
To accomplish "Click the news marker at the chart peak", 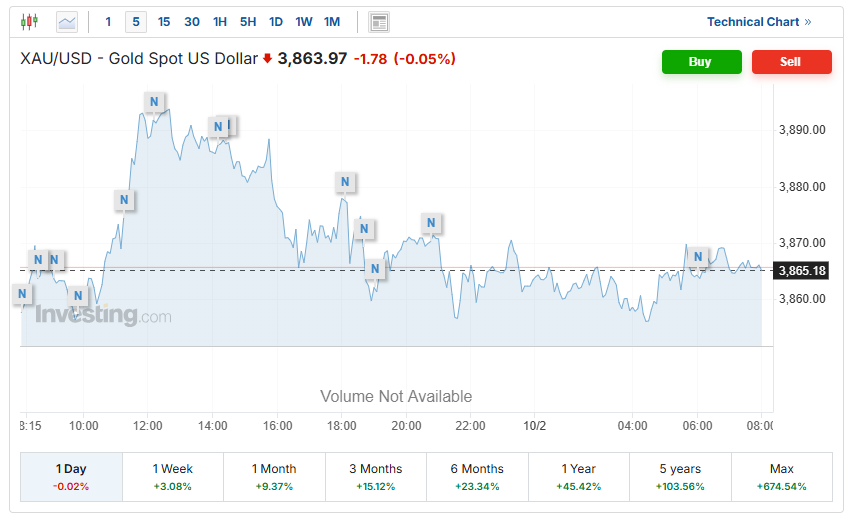I will coord(154,102).
